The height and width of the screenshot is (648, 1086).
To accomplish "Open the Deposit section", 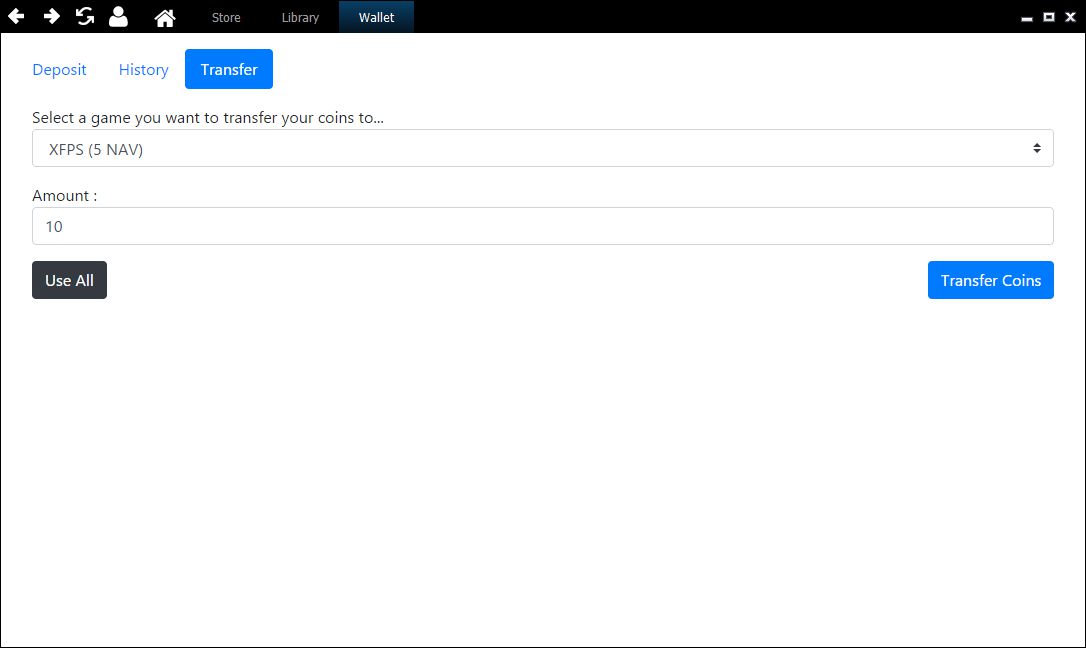I will click(60, 69).
